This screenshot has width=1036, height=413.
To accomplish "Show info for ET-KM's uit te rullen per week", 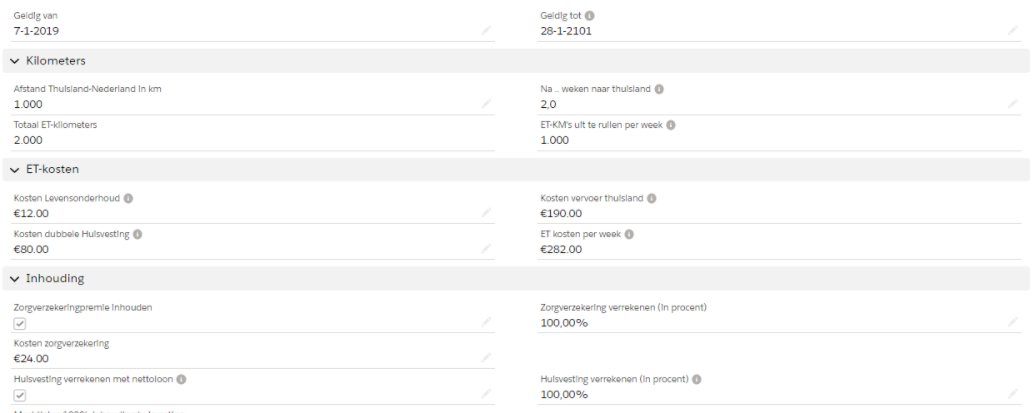I will [671, 125].
